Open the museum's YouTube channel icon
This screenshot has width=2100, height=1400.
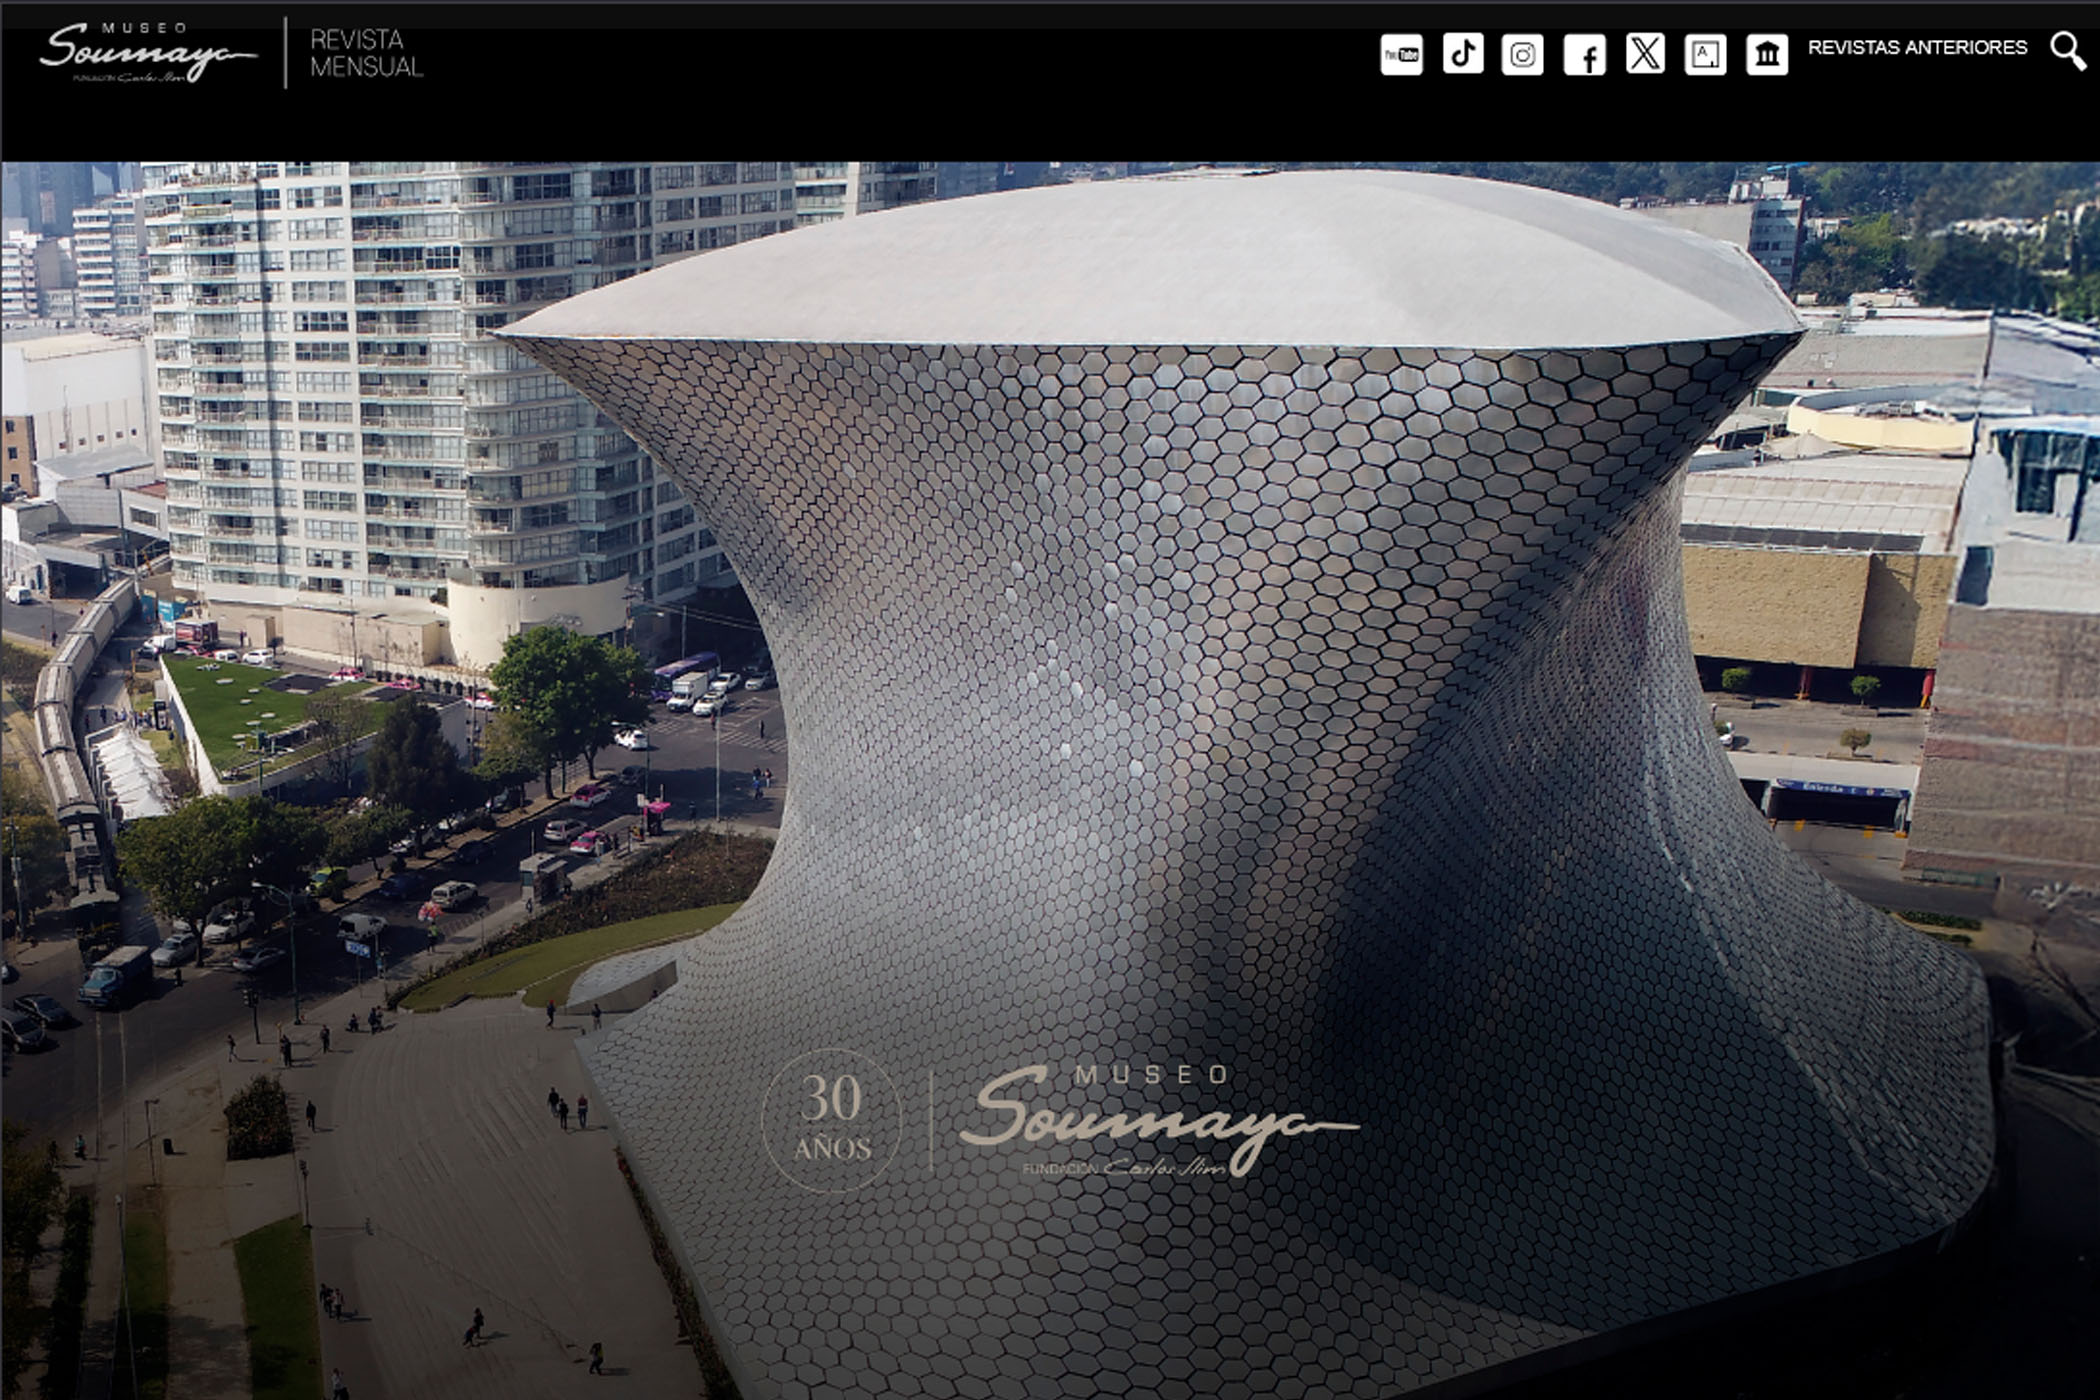(1401, 54)
